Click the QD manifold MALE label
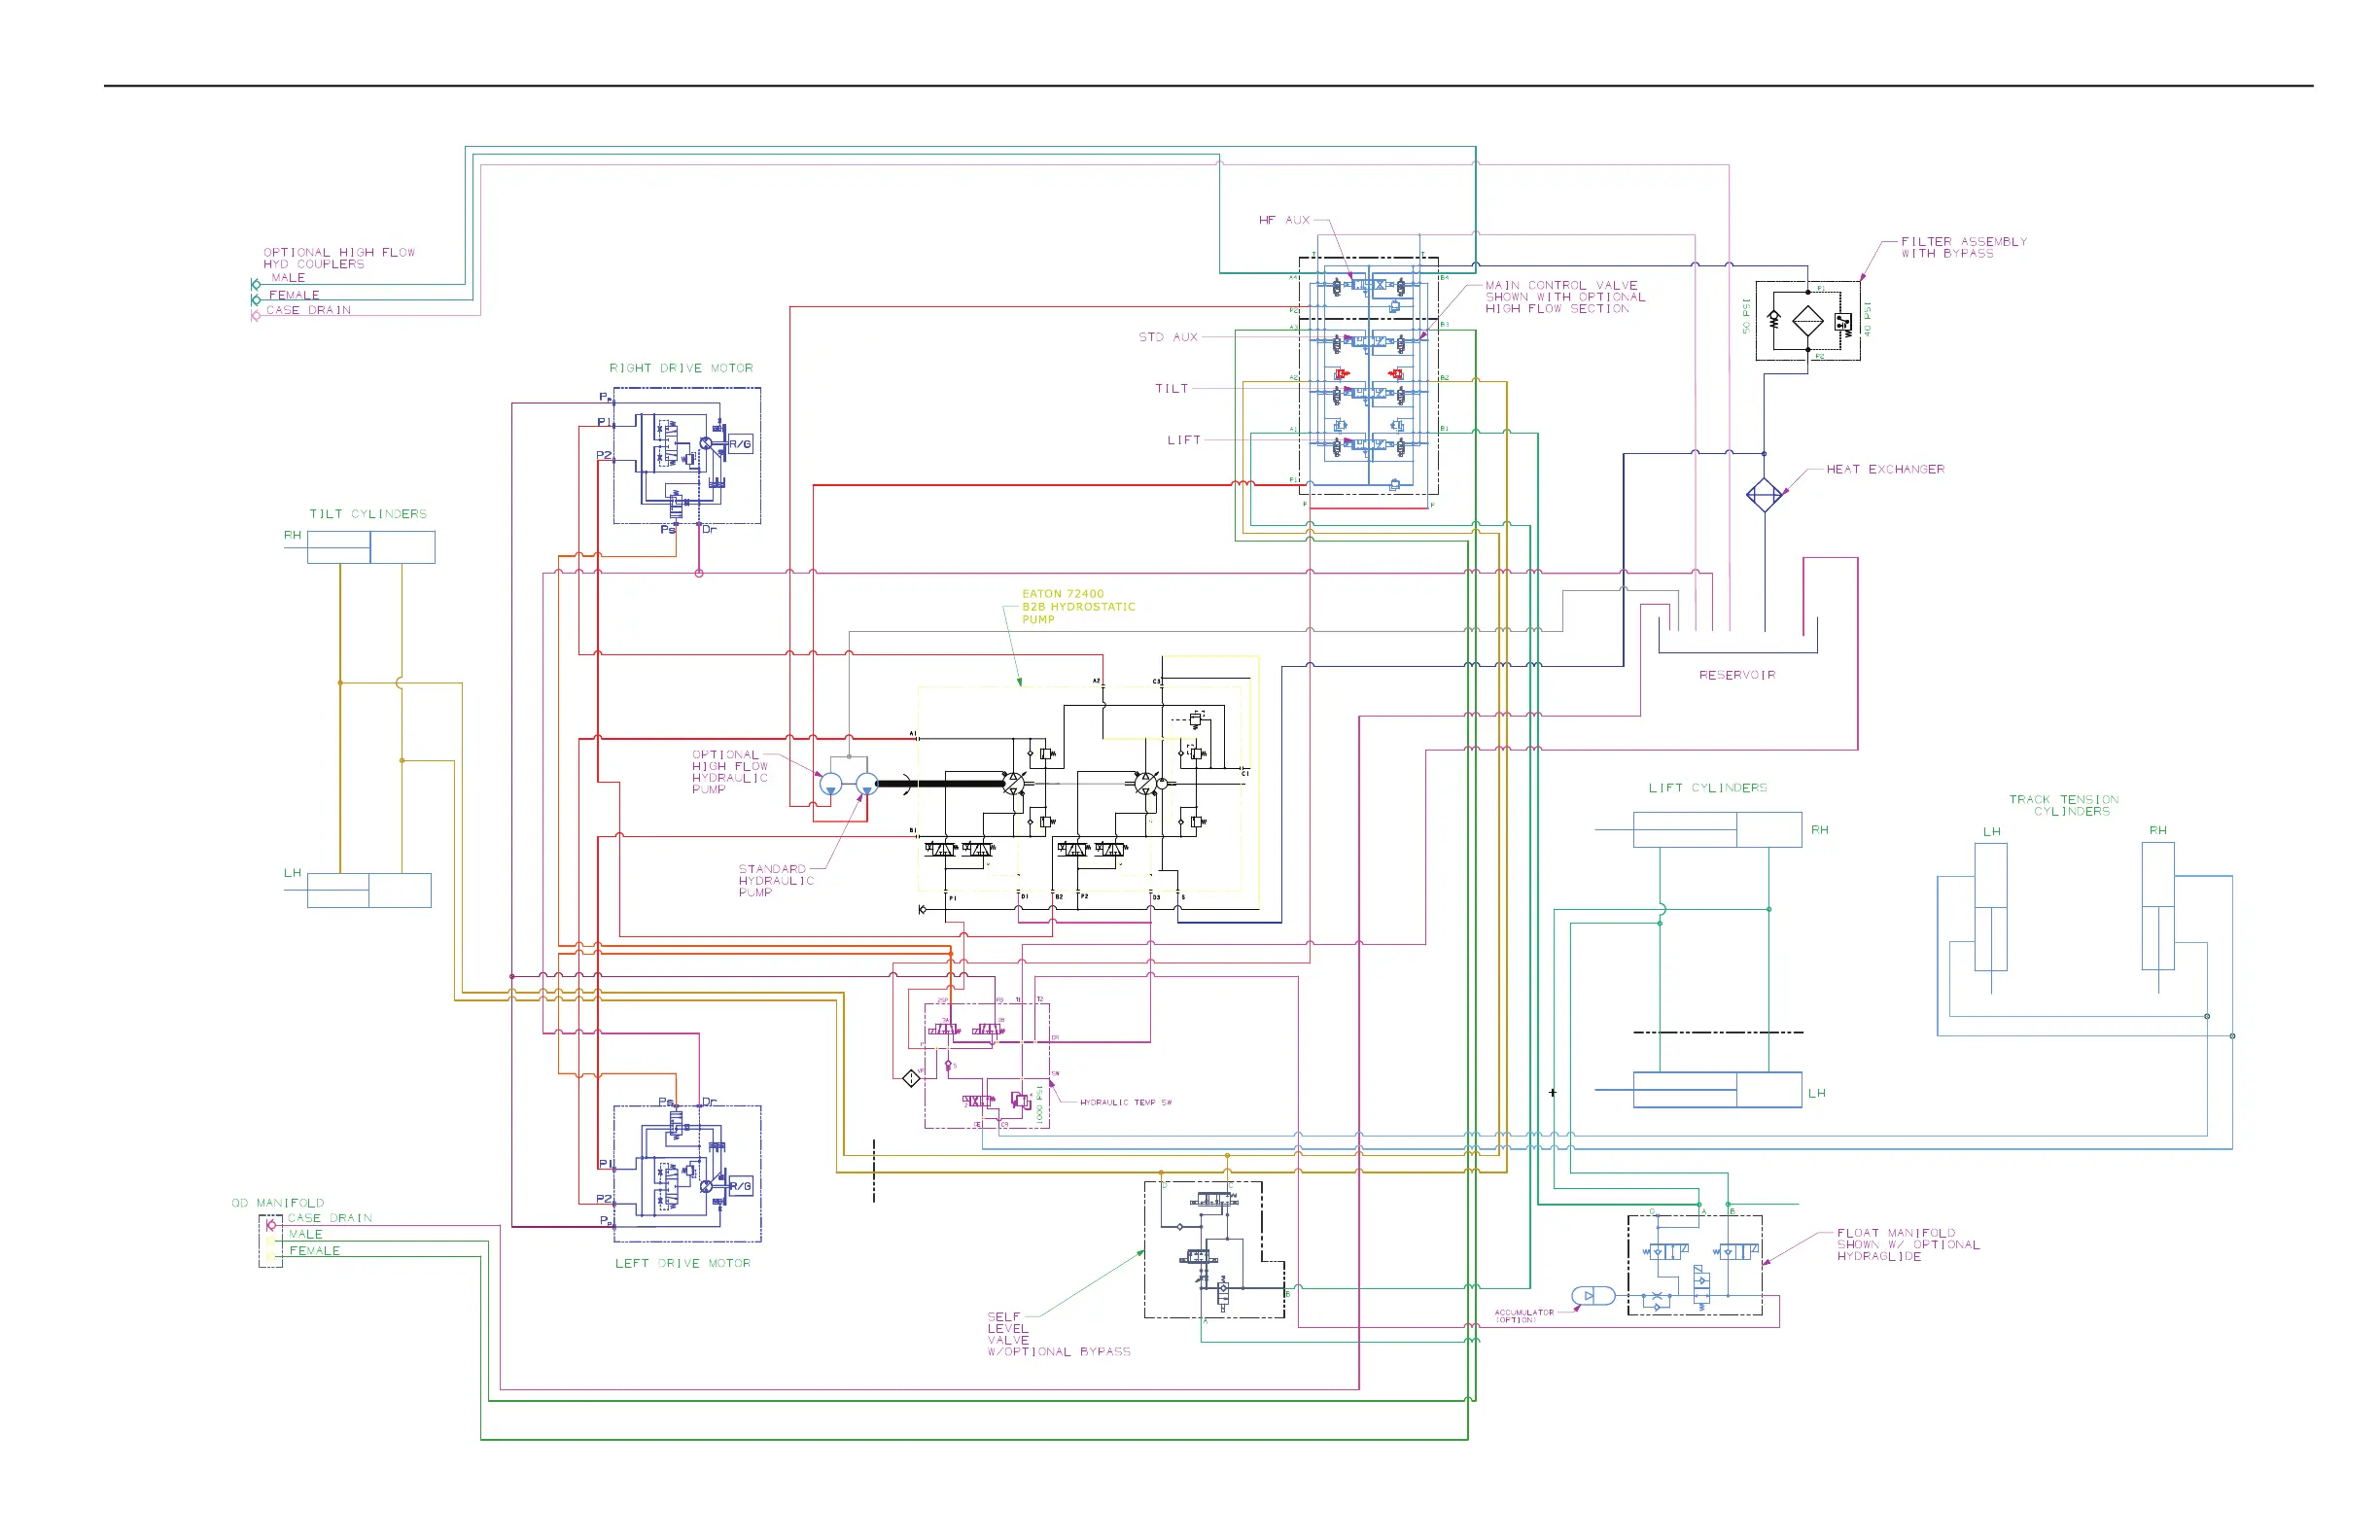 [306, 1234]
